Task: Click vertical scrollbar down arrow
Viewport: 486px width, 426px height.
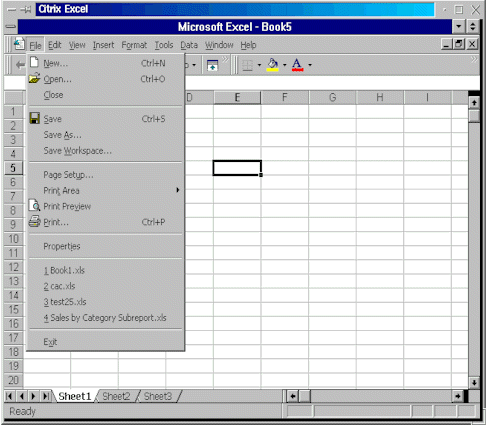Action: point(474,383)
